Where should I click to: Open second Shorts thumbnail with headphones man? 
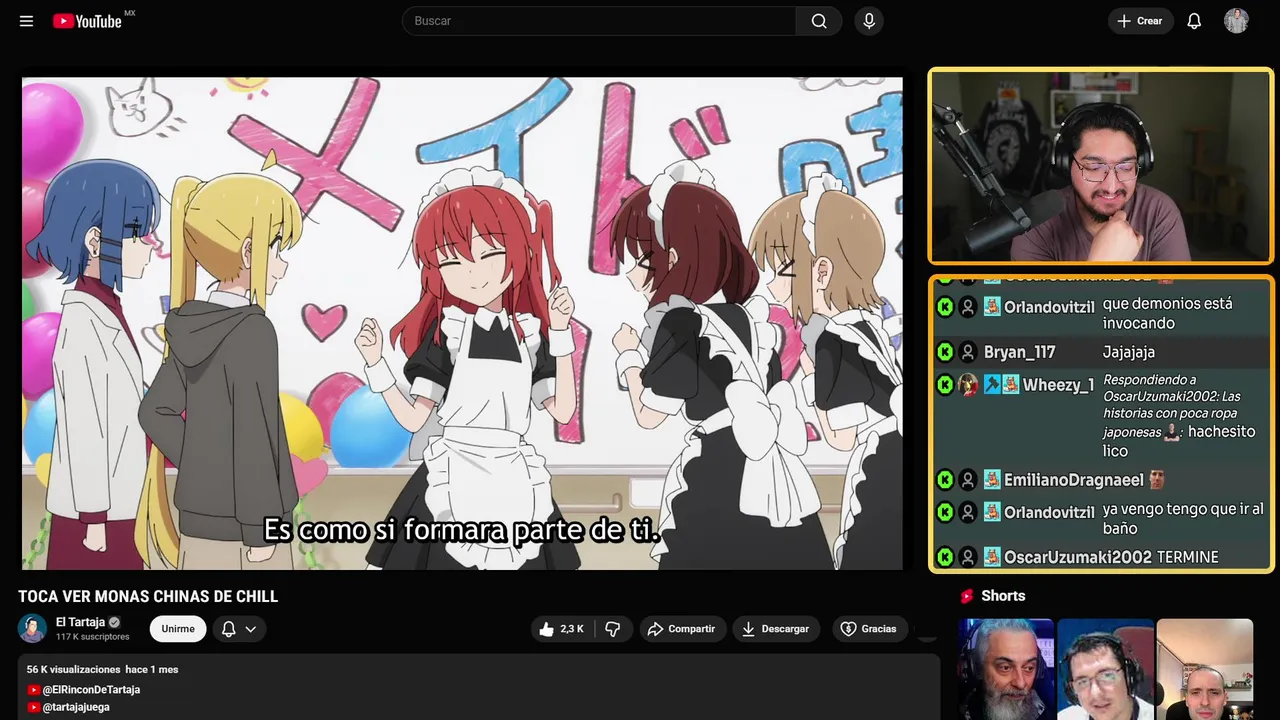pyautogui.click(x=1105, y=669)
